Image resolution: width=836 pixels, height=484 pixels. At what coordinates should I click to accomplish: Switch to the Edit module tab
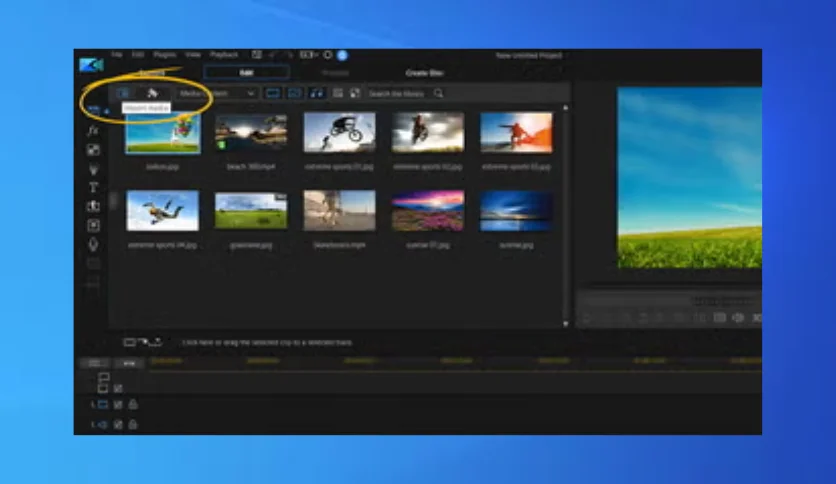coord(246,72)
